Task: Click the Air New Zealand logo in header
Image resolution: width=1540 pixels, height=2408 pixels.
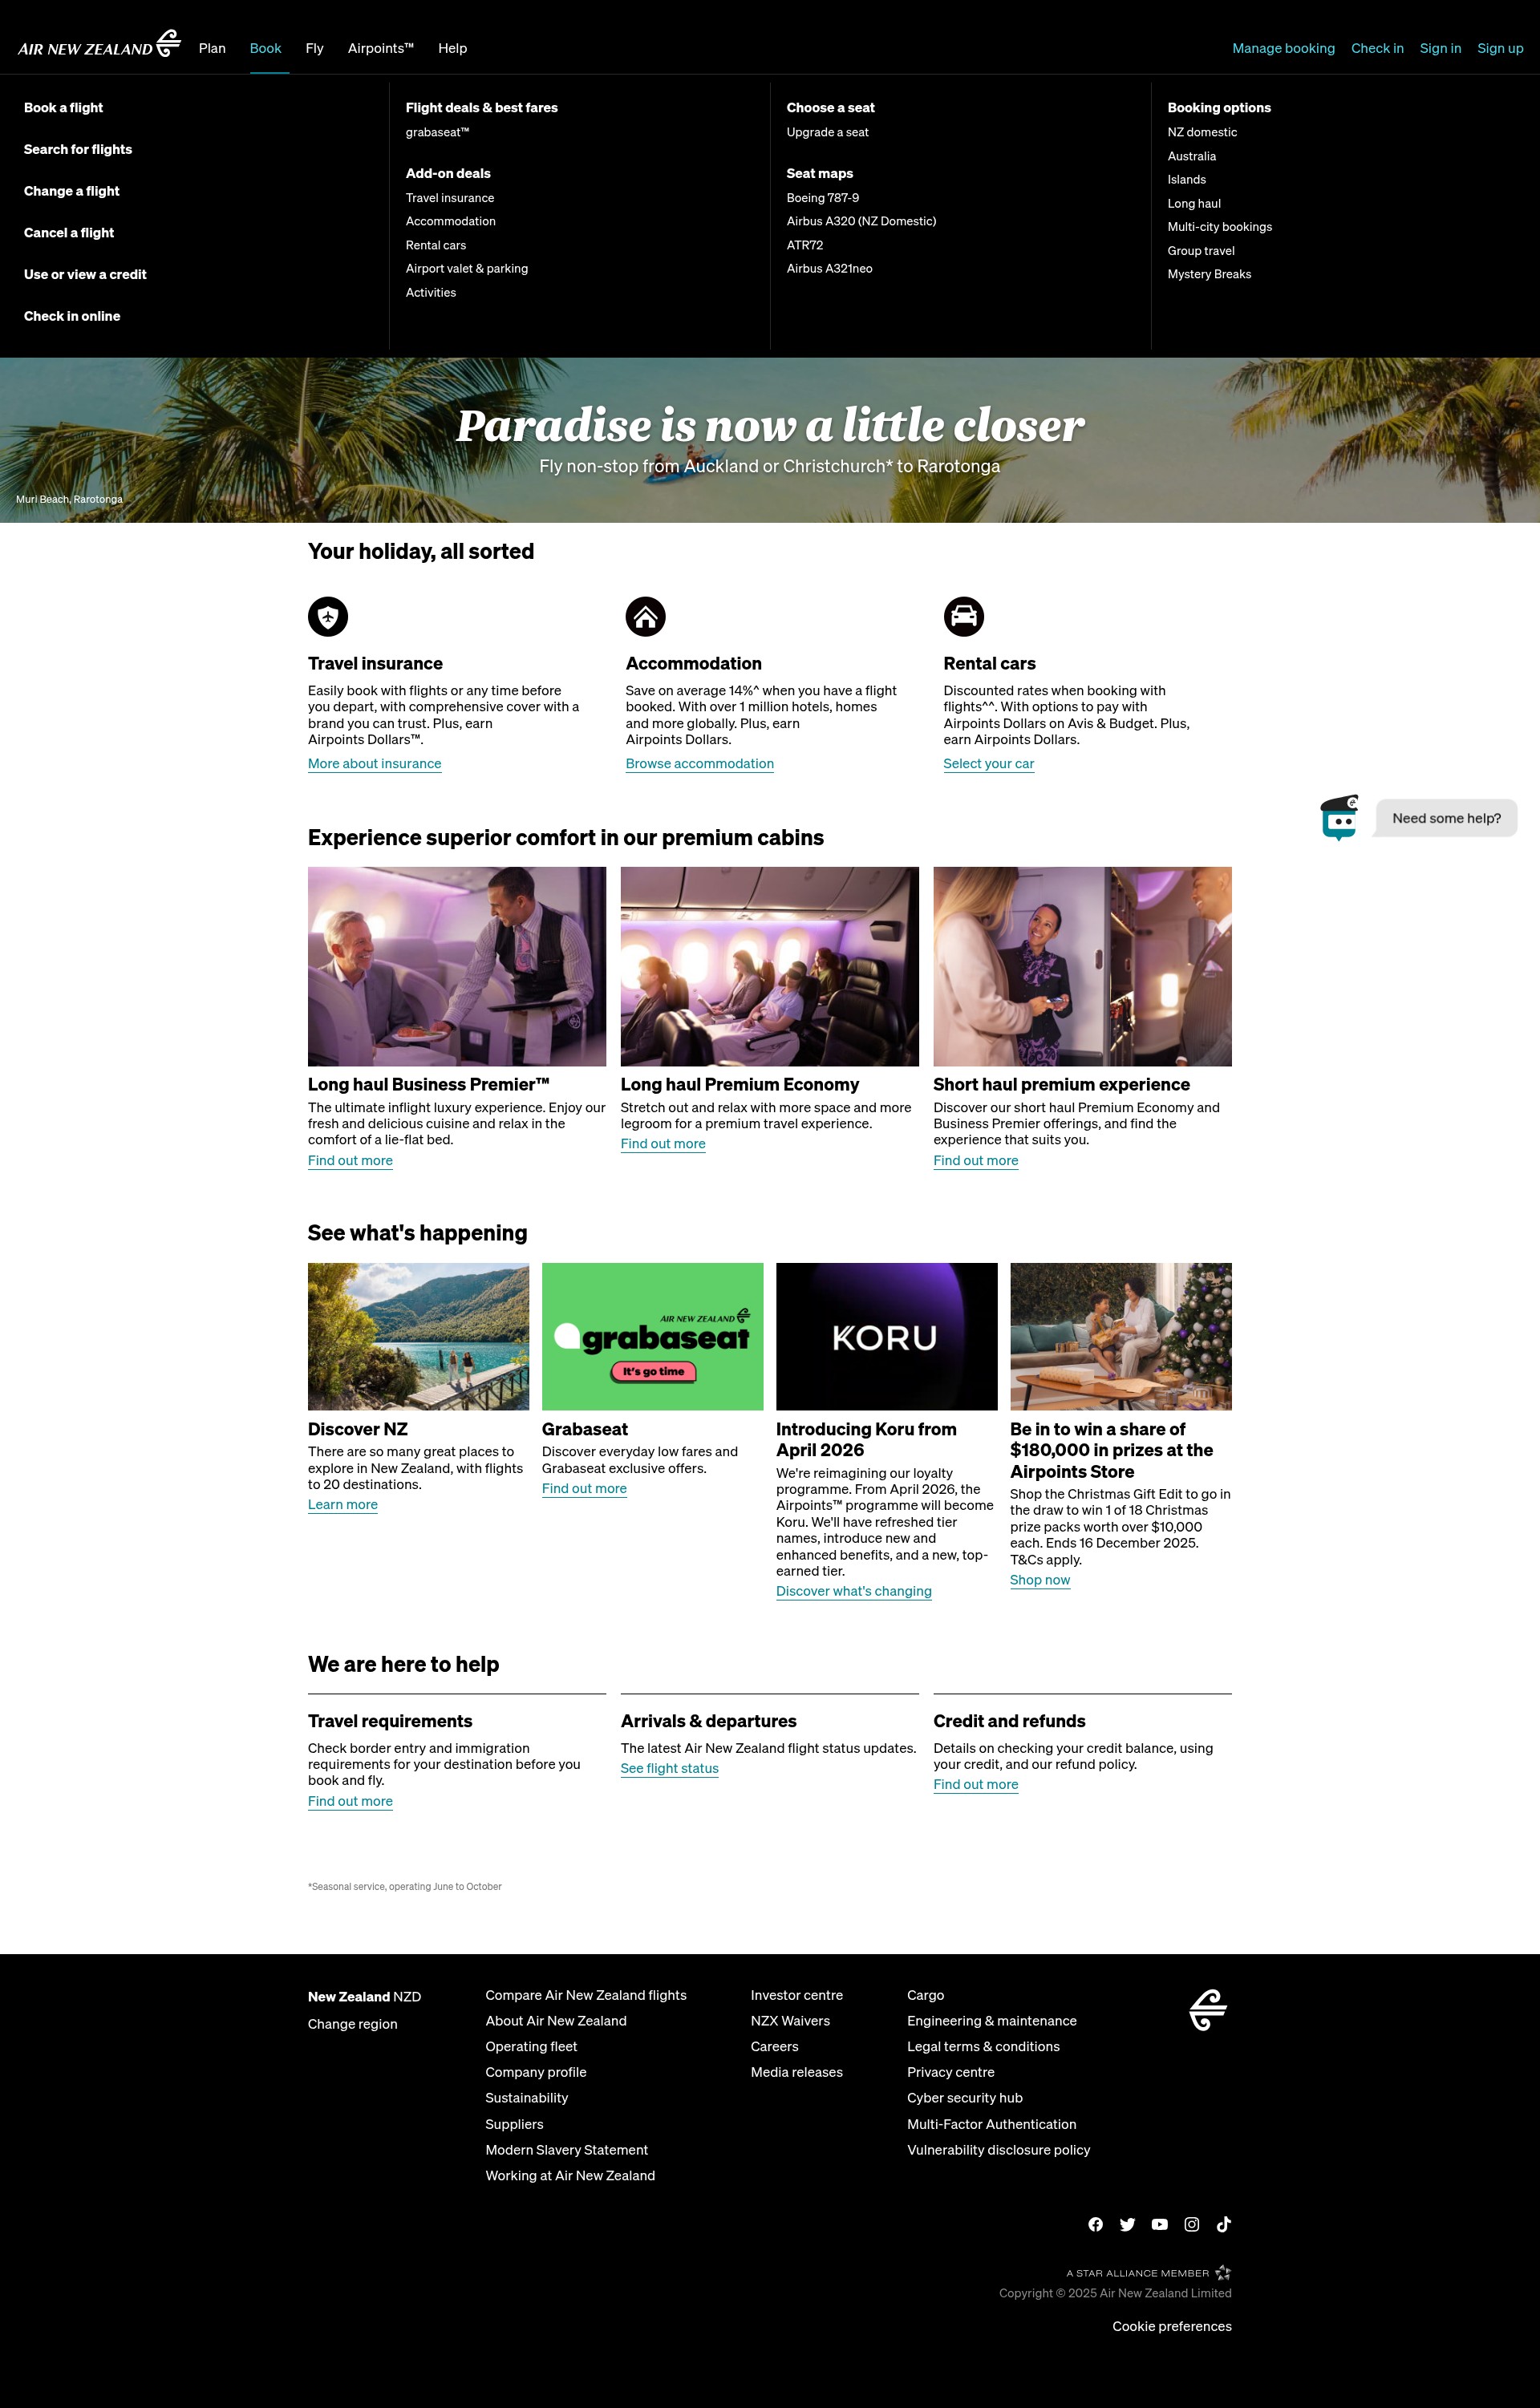Action: [x=99, y=44]
